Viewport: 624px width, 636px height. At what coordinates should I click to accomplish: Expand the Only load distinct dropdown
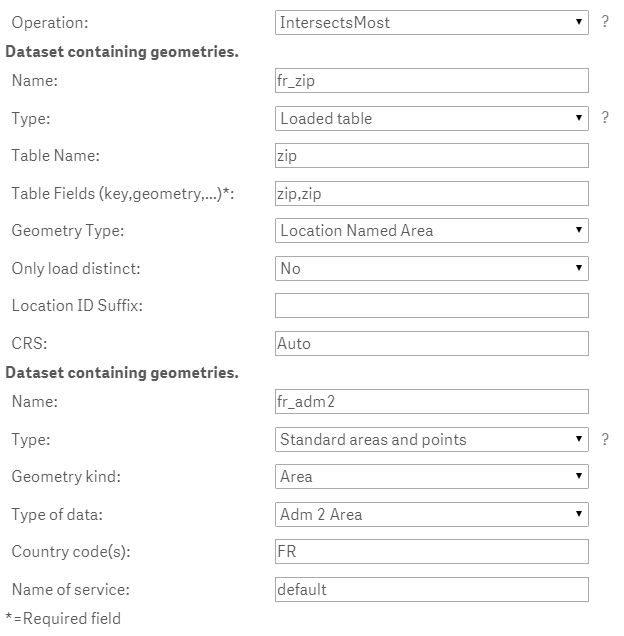point(432,268)
